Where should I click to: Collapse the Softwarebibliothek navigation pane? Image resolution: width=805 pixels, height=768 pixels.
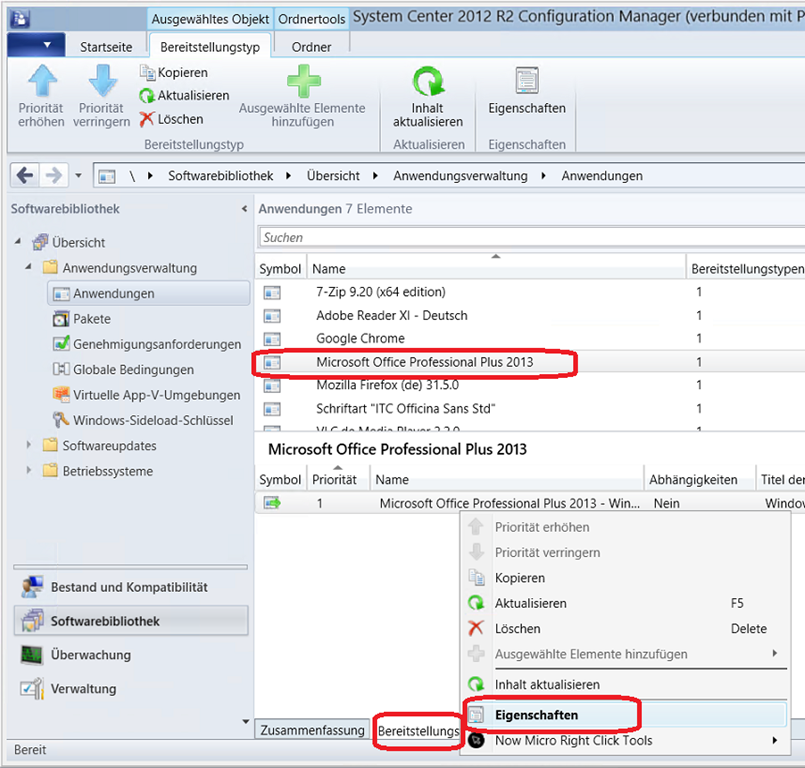244,208
